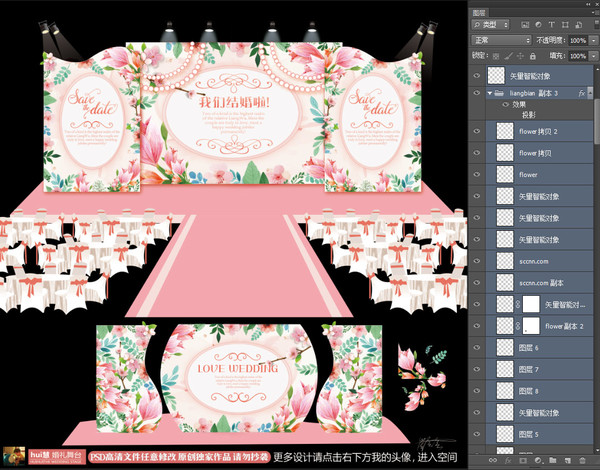The height and width of the screenshot is (470, 600).
Task: Delete layer with the trash icon
Action: coord(582,460)
